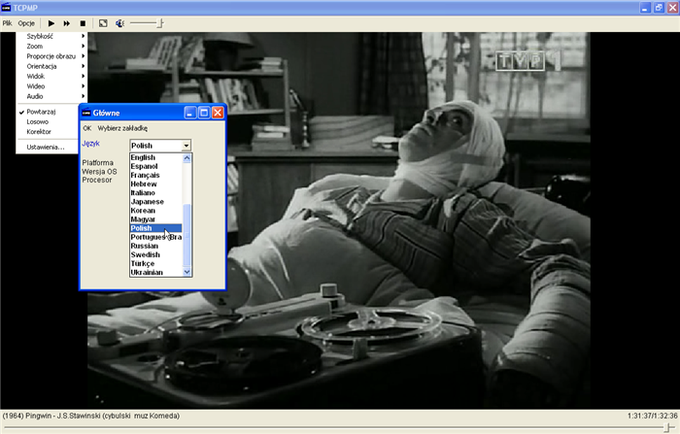The height and width of the screenshot is (434, 680).
Task: Click the Główne dialog title icon
Action: pos(86,113)
